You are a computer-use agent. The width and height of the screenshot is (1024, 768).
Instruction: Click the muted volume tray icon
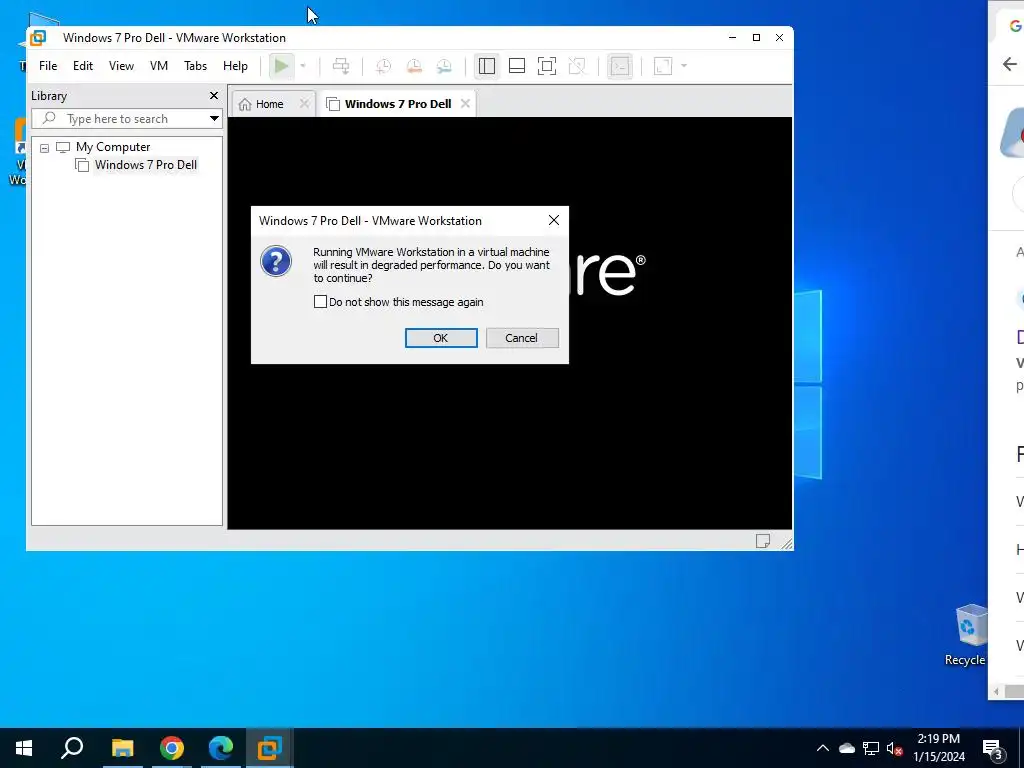coord(895,748)
